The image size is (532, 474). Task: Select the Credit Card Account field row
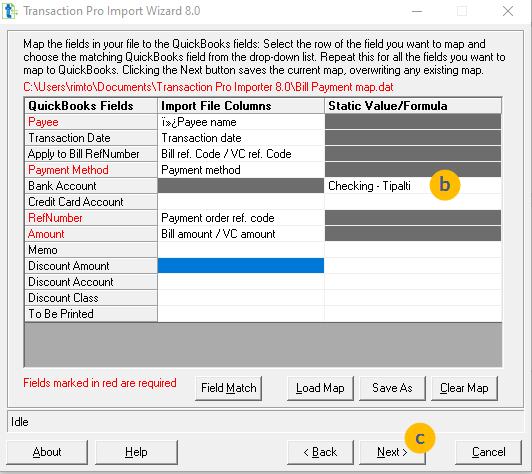[x=91, y=202]
